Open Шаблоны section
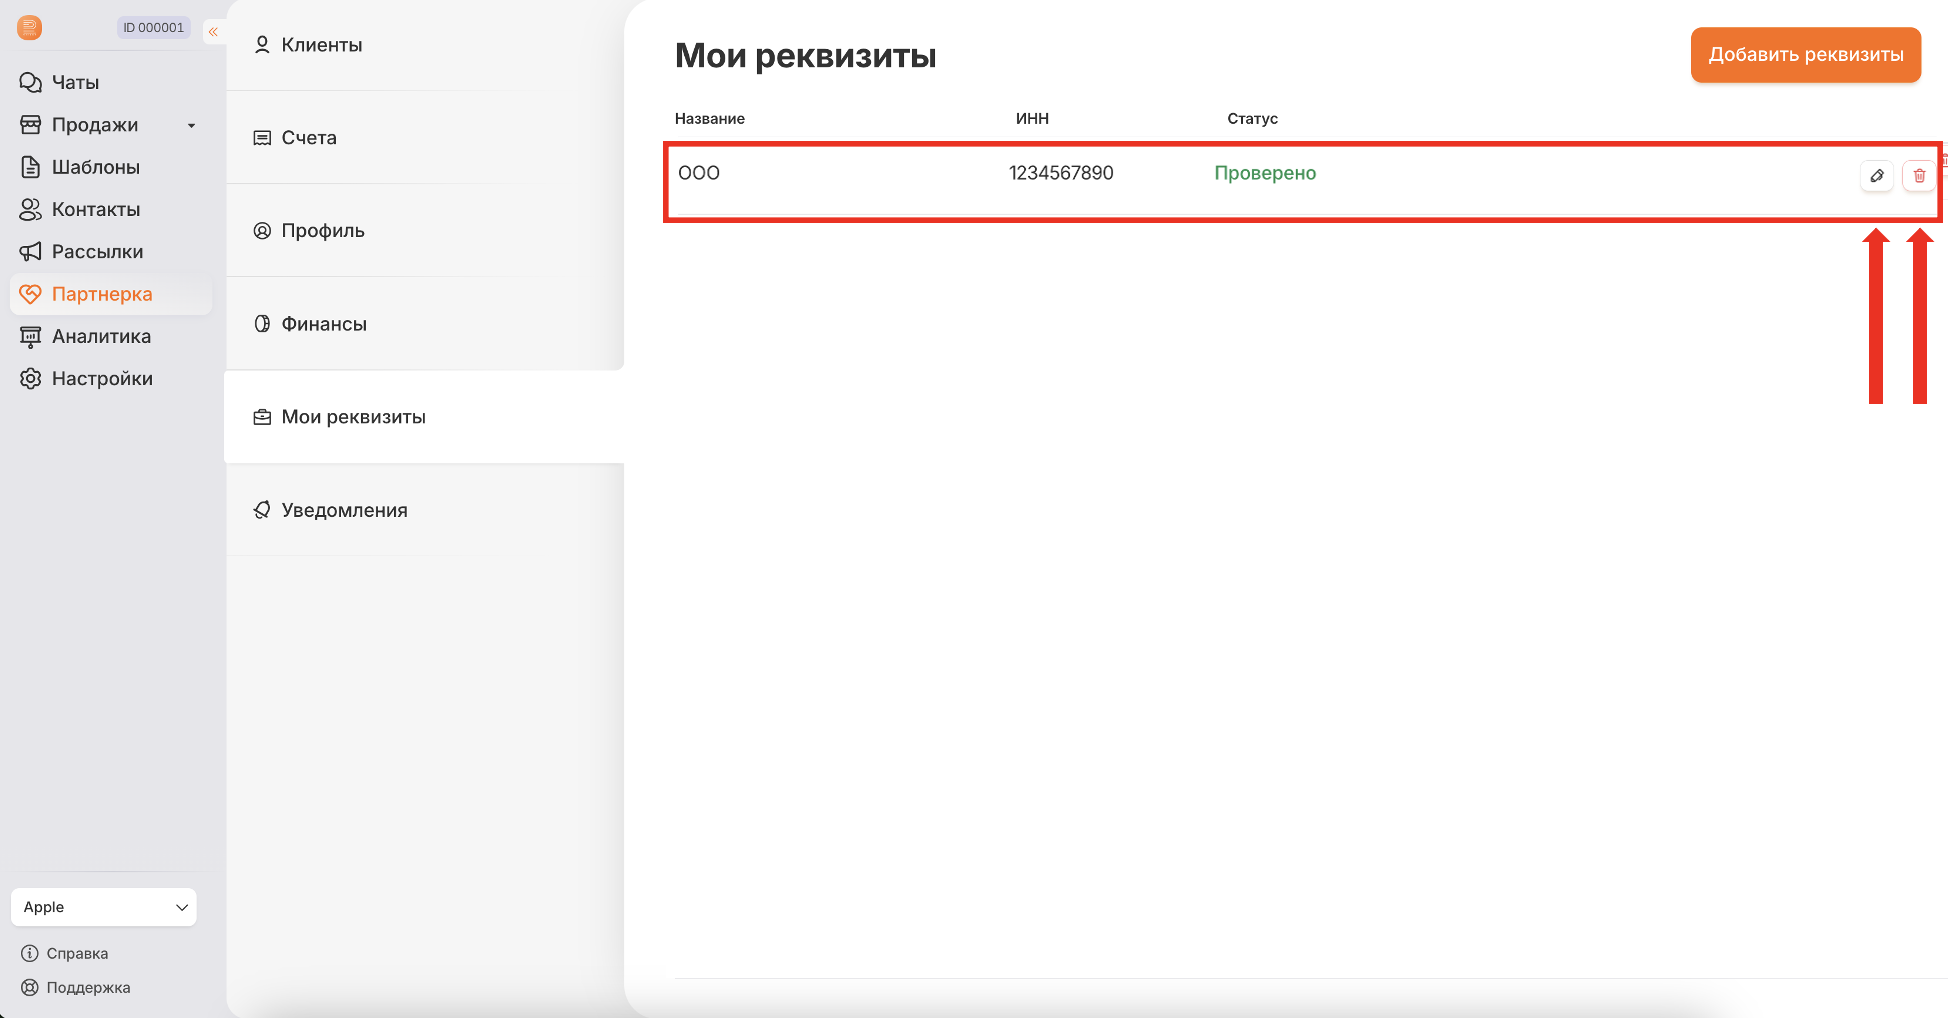 [x=95, y=168]
